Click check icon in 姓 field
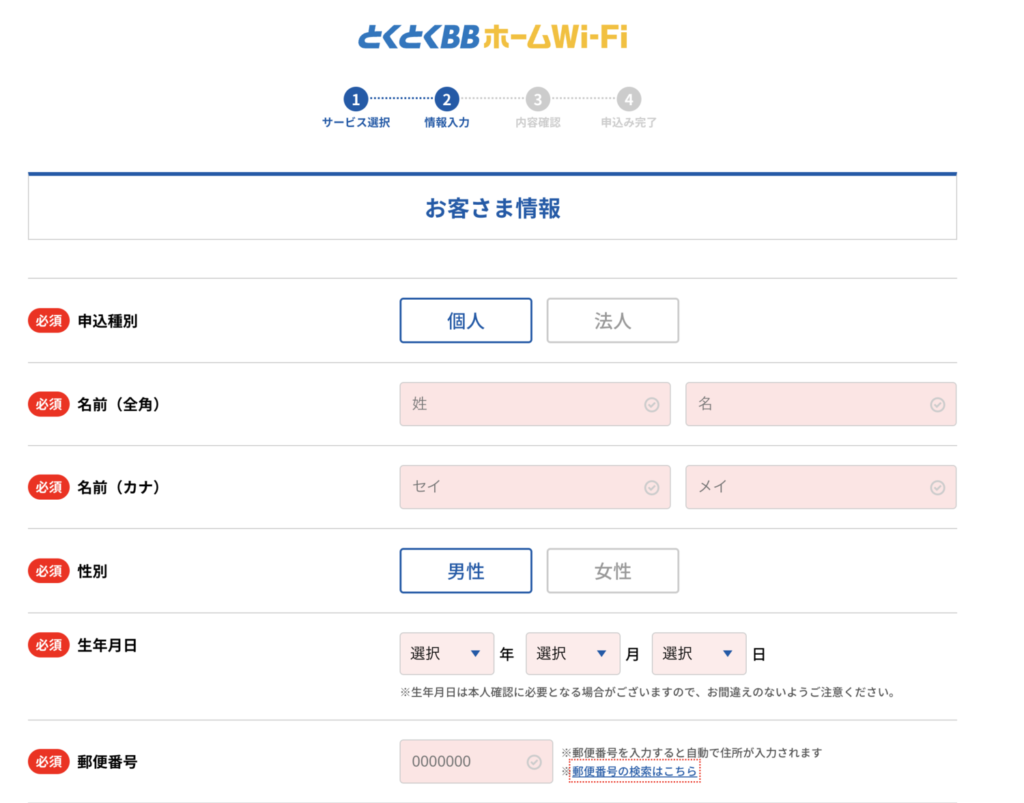This screenshot has height=803, width=1024. 652,405
